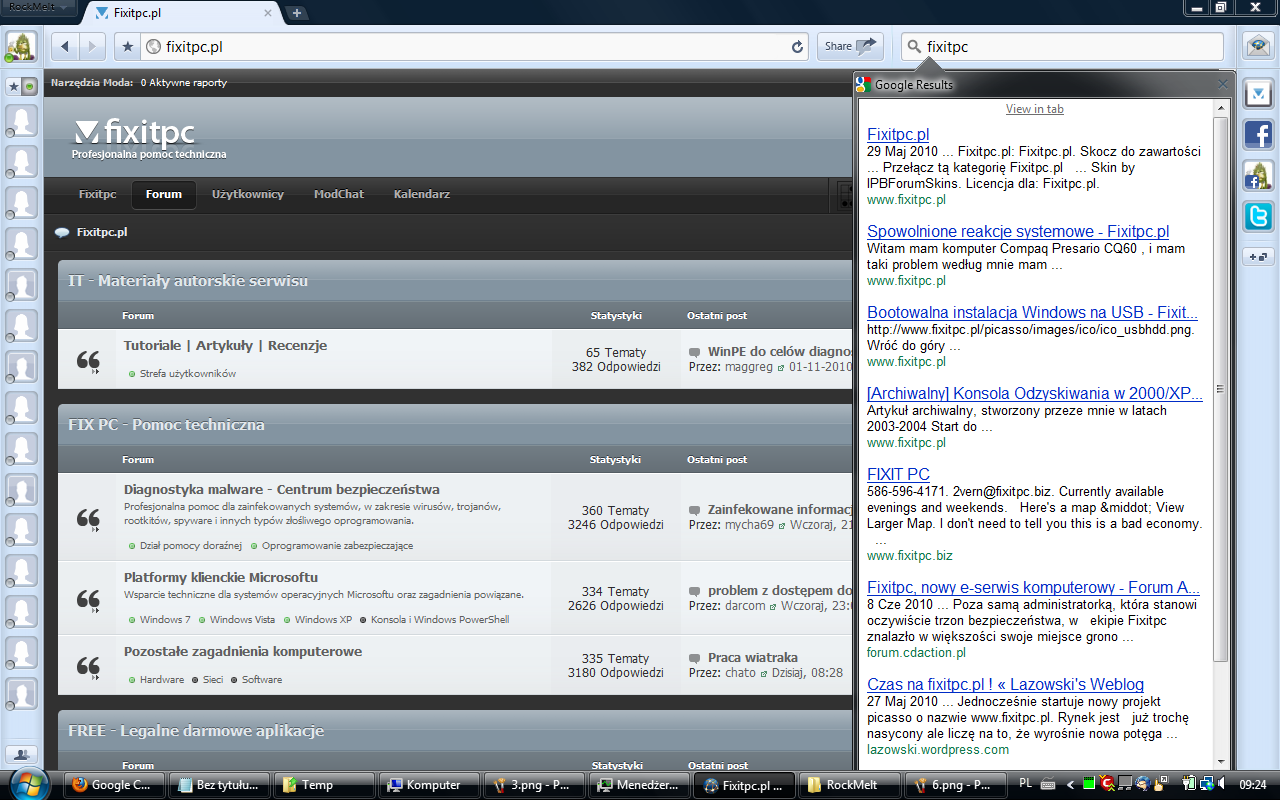Image resolution: width=1280 pixels, height=800 pixels.
Task: Open the Użytkownicy navigation tab
Action: pos(248,194)
